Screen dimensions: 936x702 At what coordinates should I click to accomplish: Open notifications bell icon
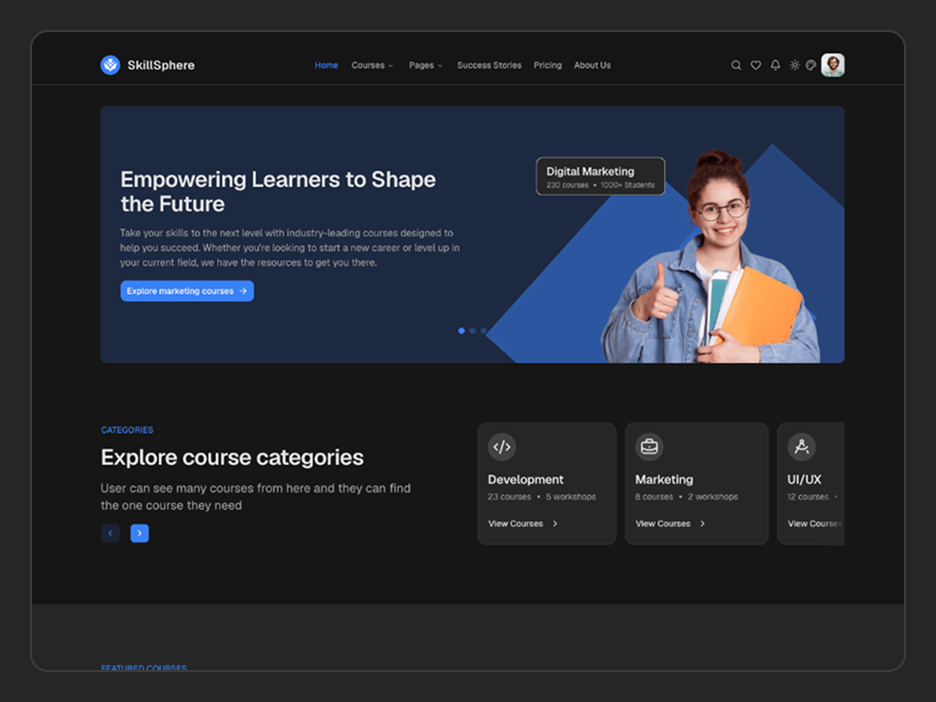[x=775, y=65]
